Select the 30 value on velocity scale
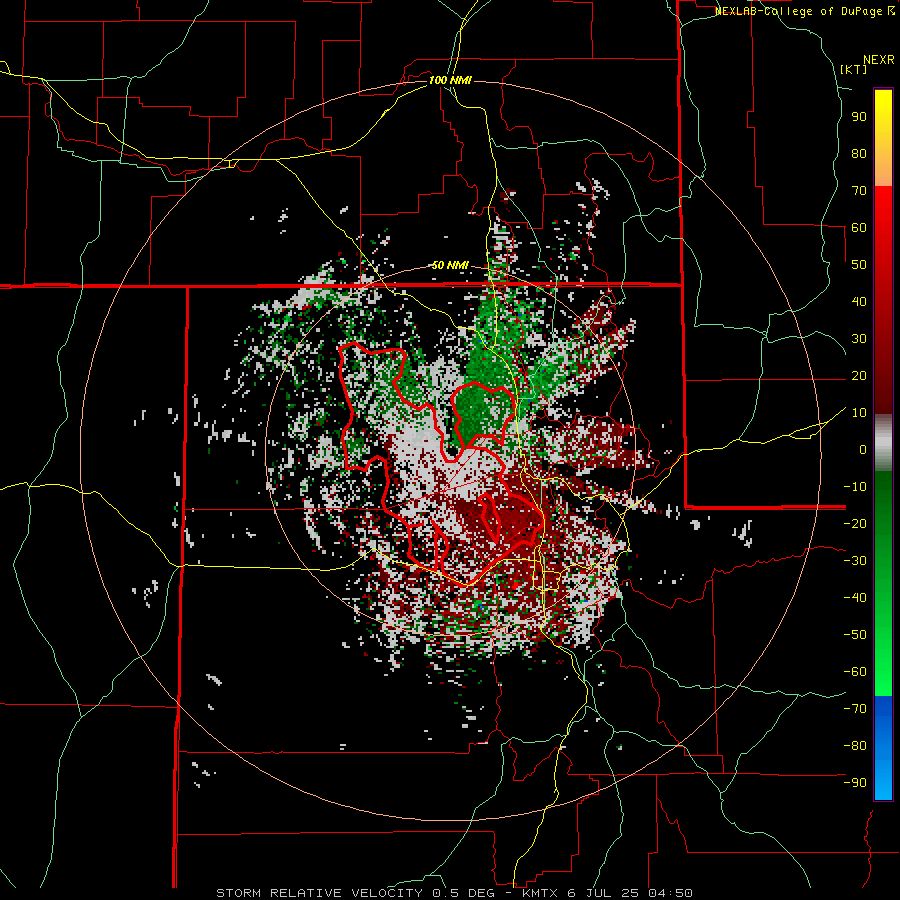This screenshot has height=900, width=900. click(x=859, y=339)
